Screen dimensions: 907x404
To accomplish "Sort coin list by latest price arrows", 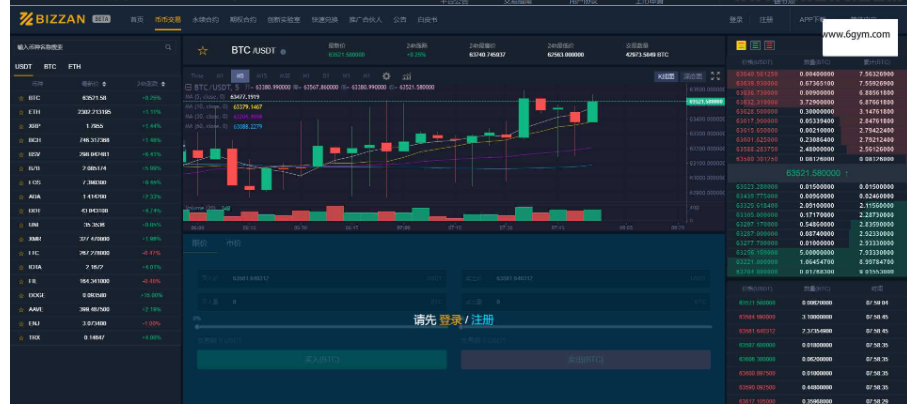I will click(x=105, y=84).
